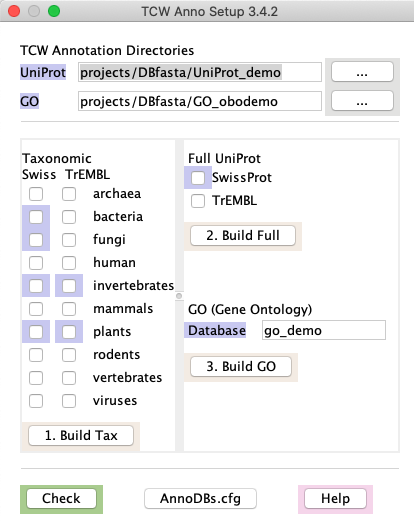Start the 3. Build GO process

[241, 367]
